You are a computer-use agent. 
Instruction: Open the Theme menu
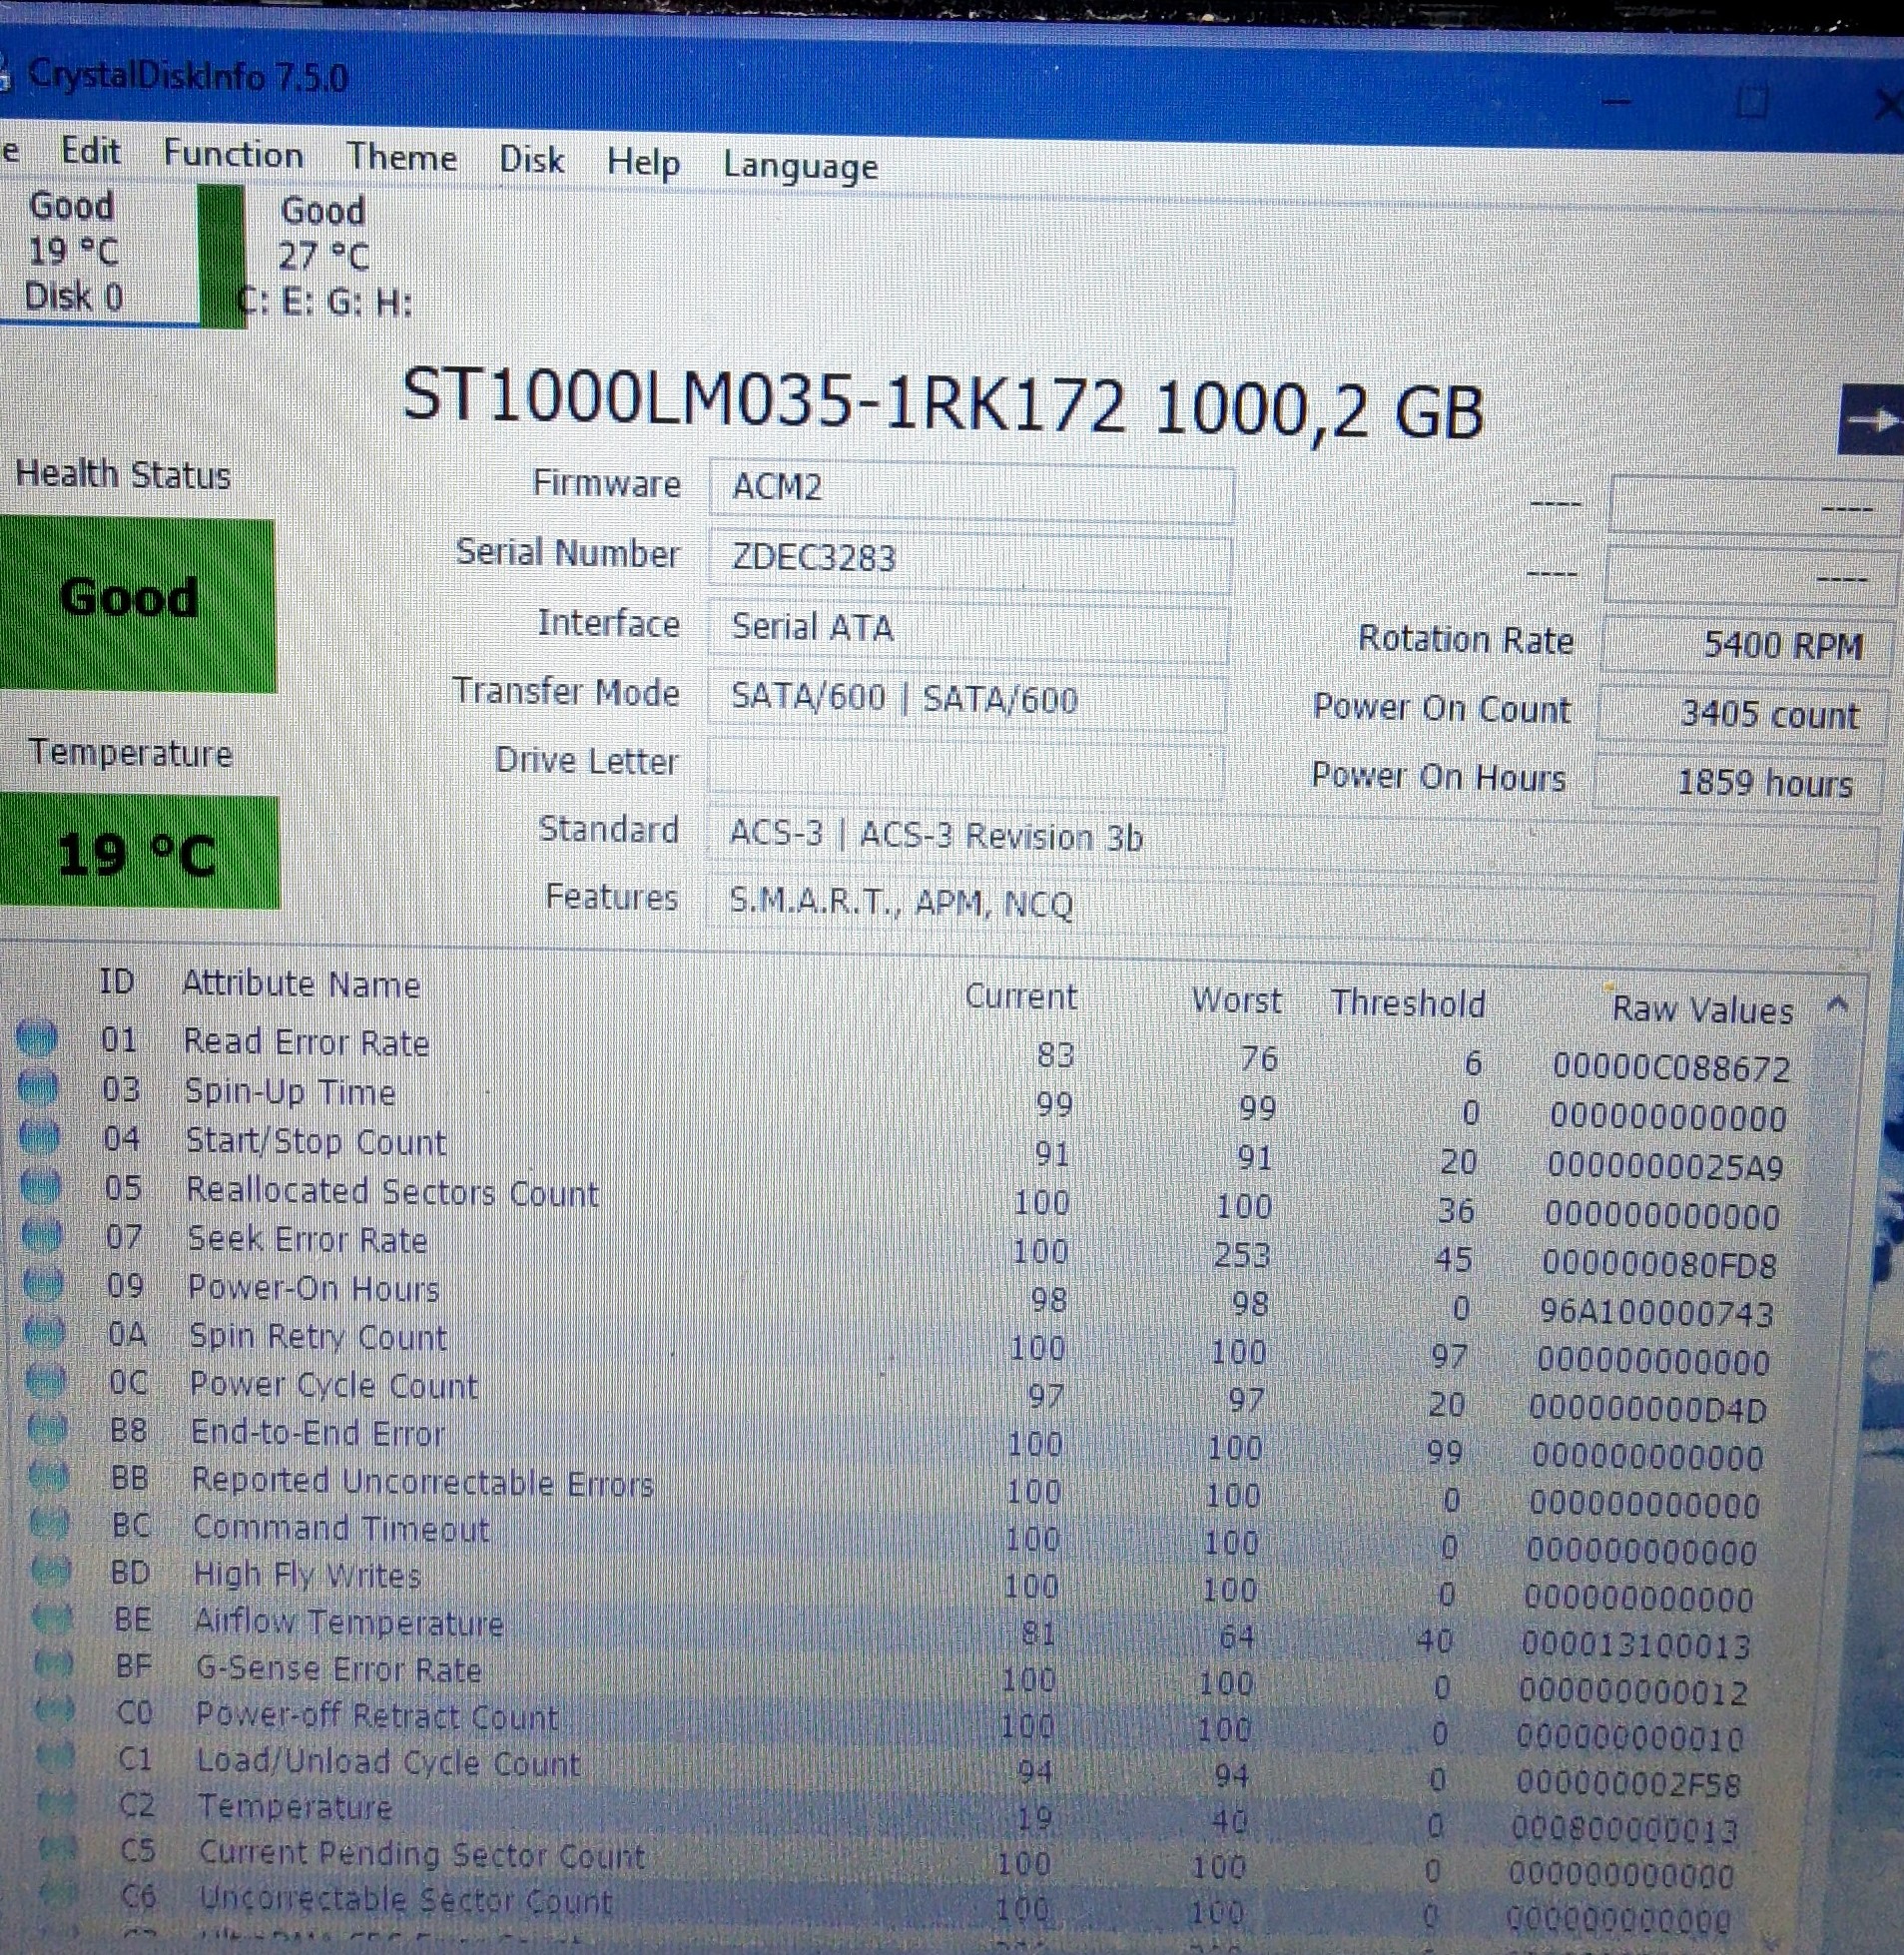coord(402,157)
